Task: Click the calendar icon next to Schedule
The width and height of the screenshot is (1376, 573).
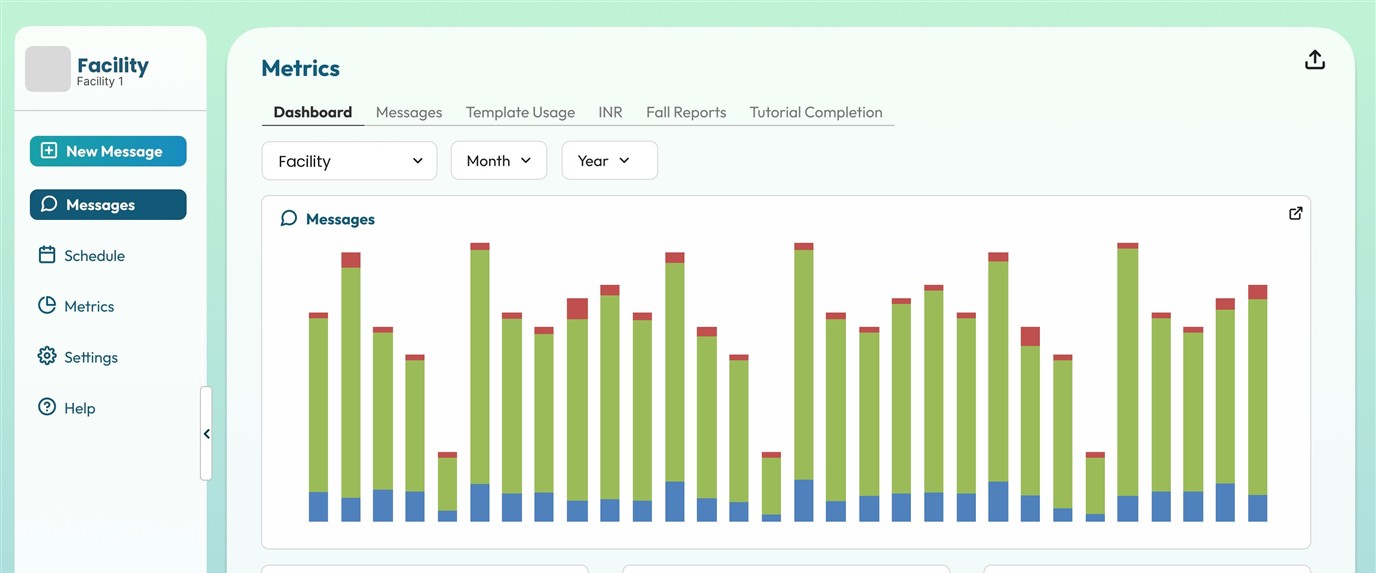Action: (x=47, y=255)
